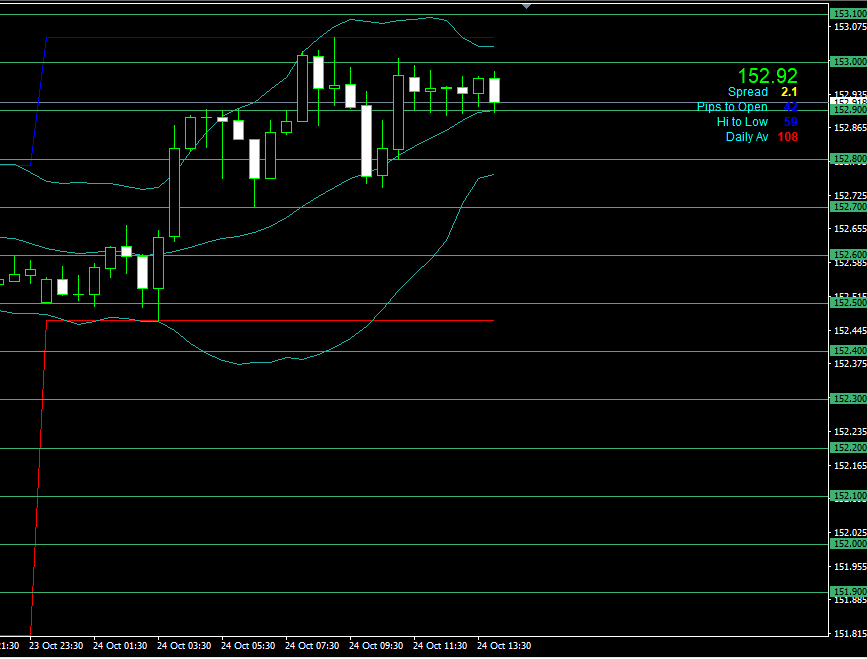This screenshot has width=867, height=659.
Task: Select the Pips to Open label
Action: (x=732, y=107)
